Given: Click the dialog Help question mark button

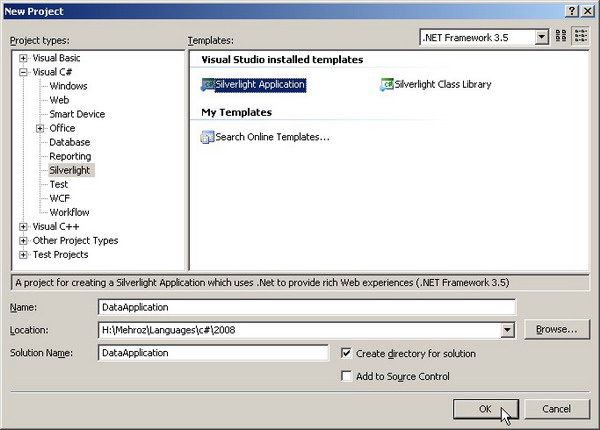Looking at the screenshot, I should pos(571,11).
